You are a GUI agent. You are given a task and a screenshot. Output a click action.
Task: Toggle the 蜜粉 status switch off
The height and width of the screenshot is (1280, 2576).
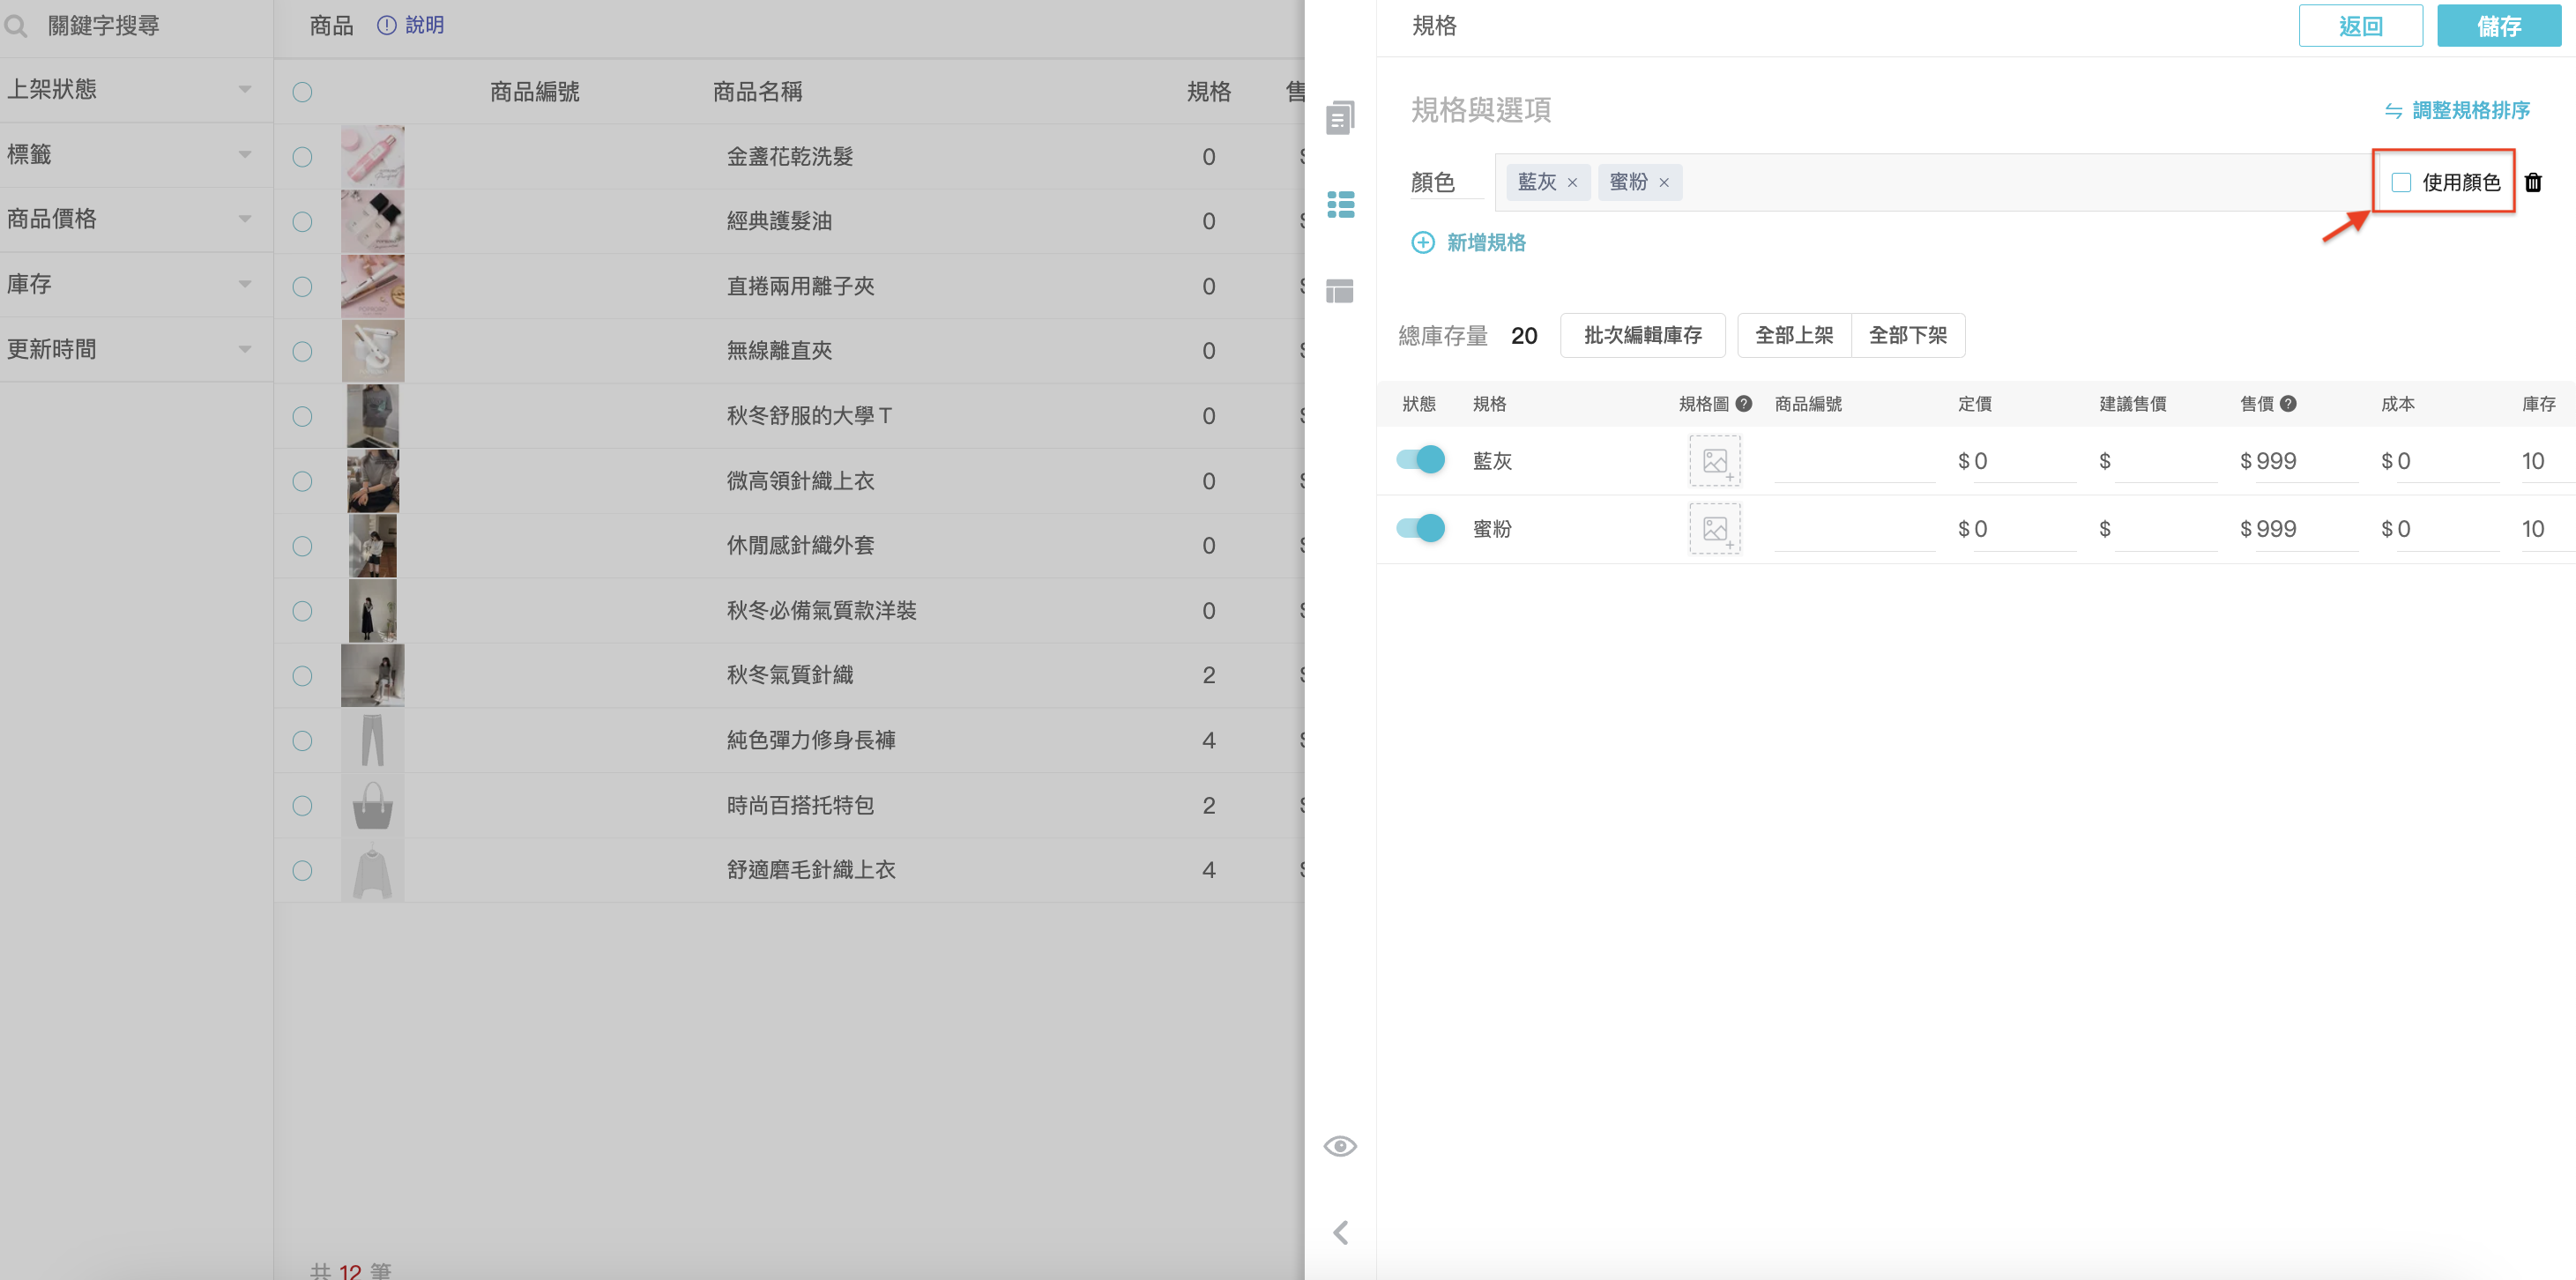coord(1421,528)
